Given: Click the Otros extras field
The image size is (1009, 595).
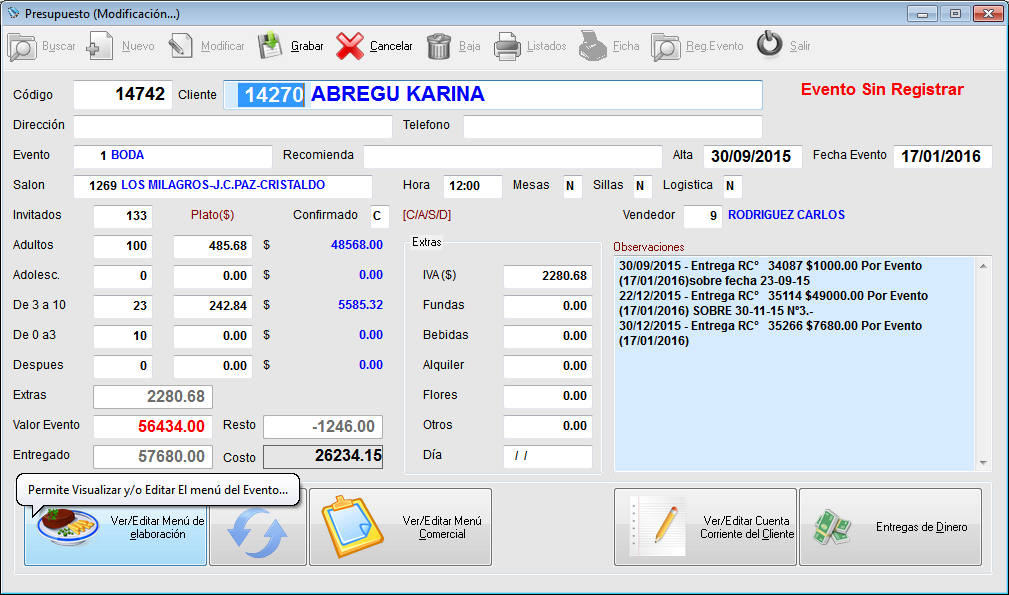Looking at the screenshot, I should (x=548, y=426).
